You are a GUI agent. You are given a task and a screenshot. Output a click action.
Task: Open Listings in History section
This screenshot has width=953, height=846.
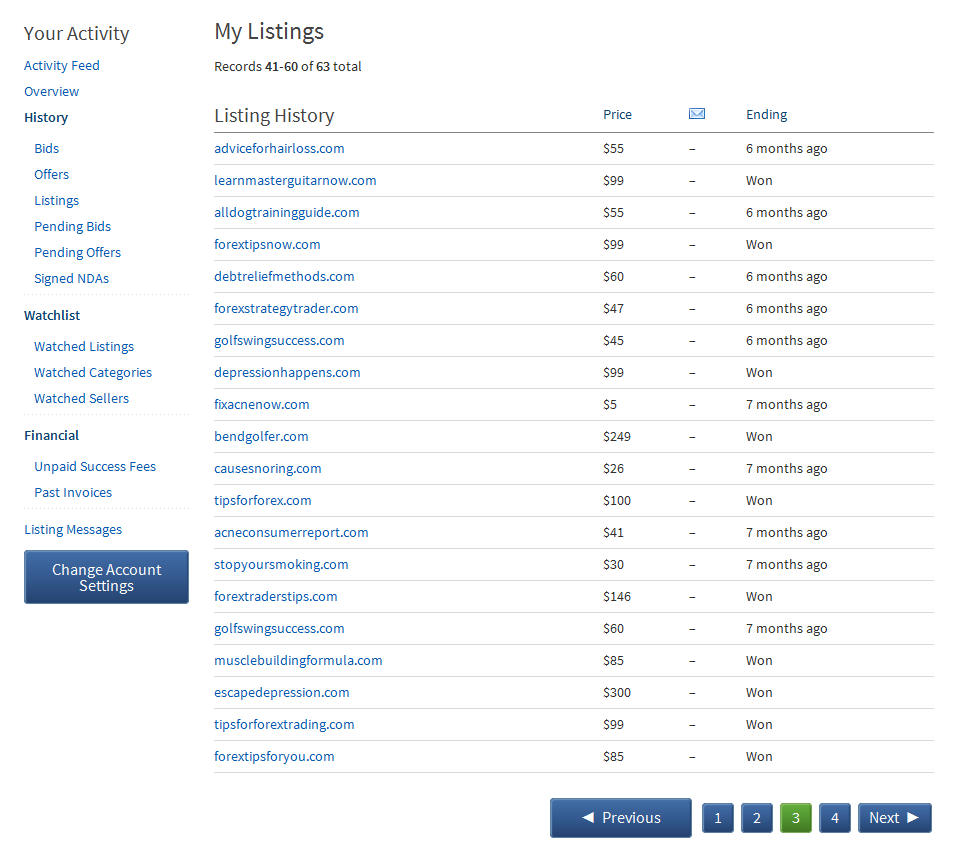click(x=57, y=201)
